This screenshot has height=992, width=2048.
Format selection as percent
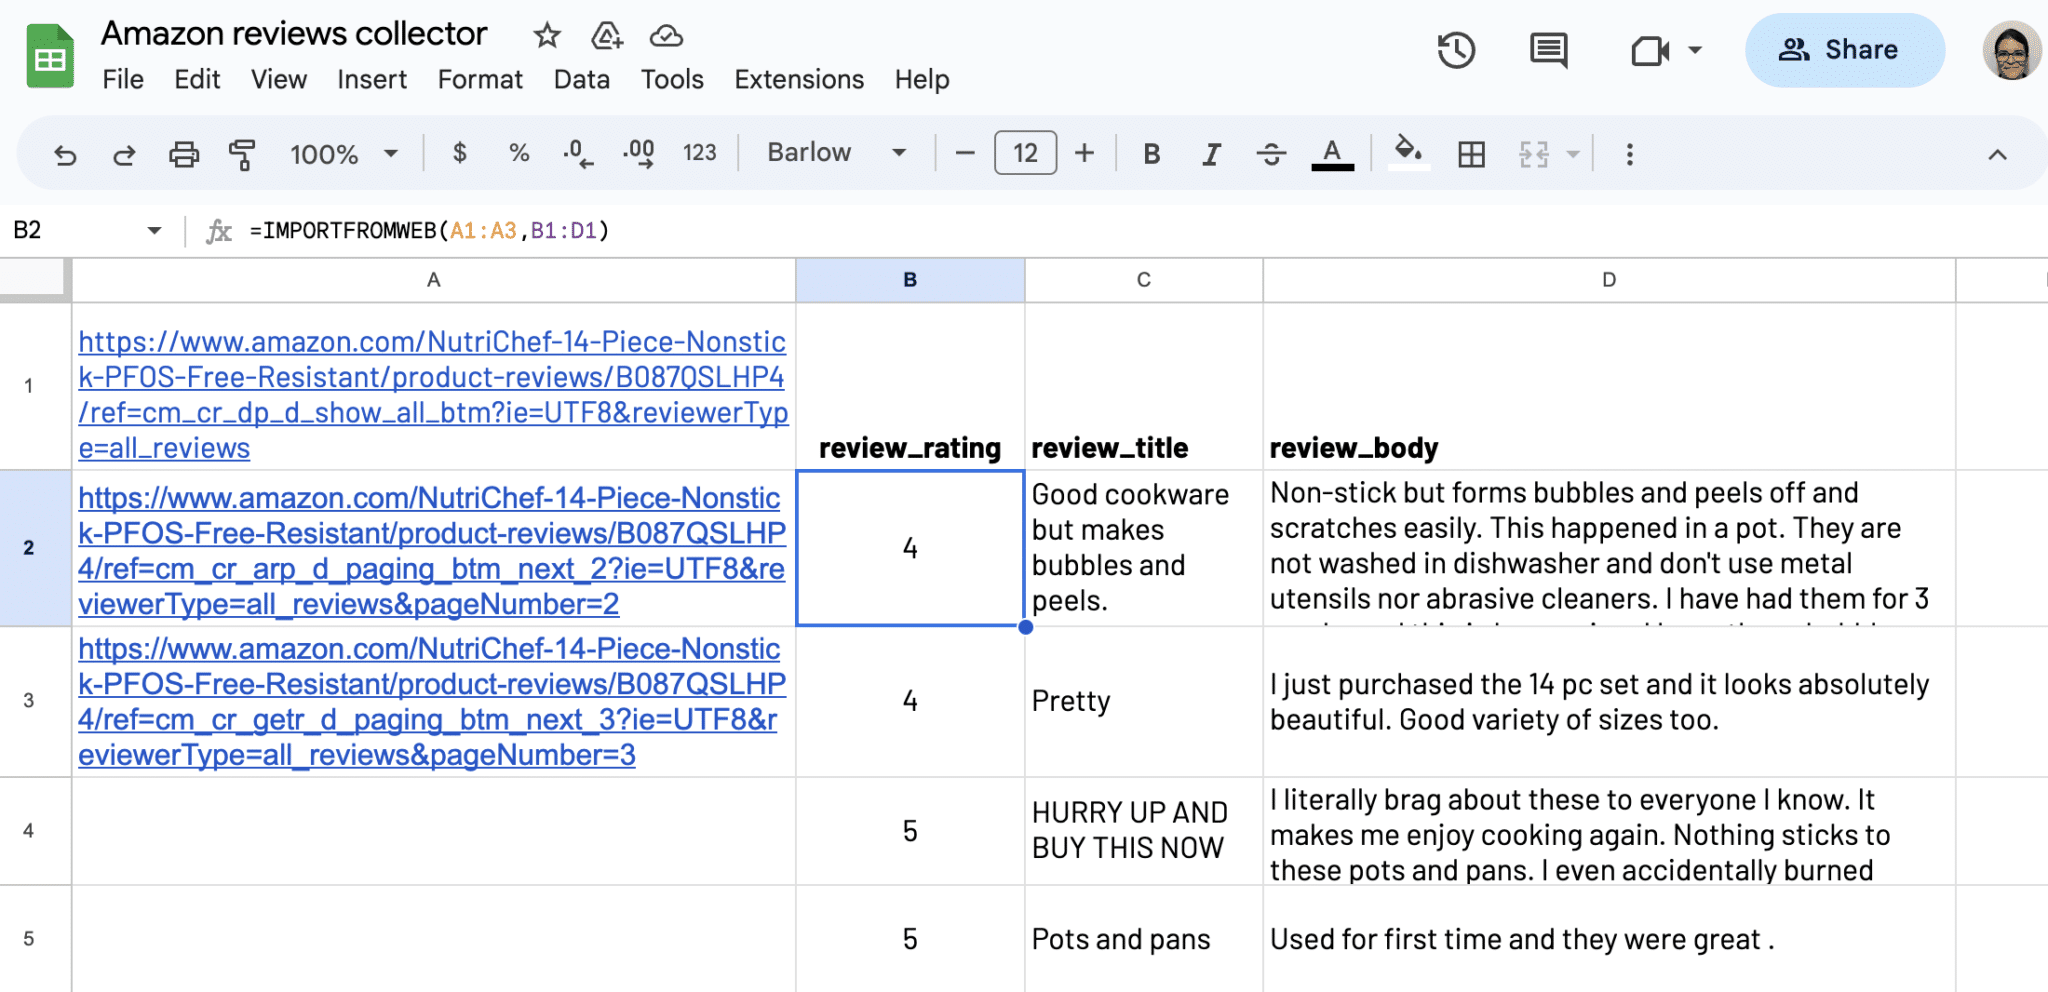click(519, 153)
